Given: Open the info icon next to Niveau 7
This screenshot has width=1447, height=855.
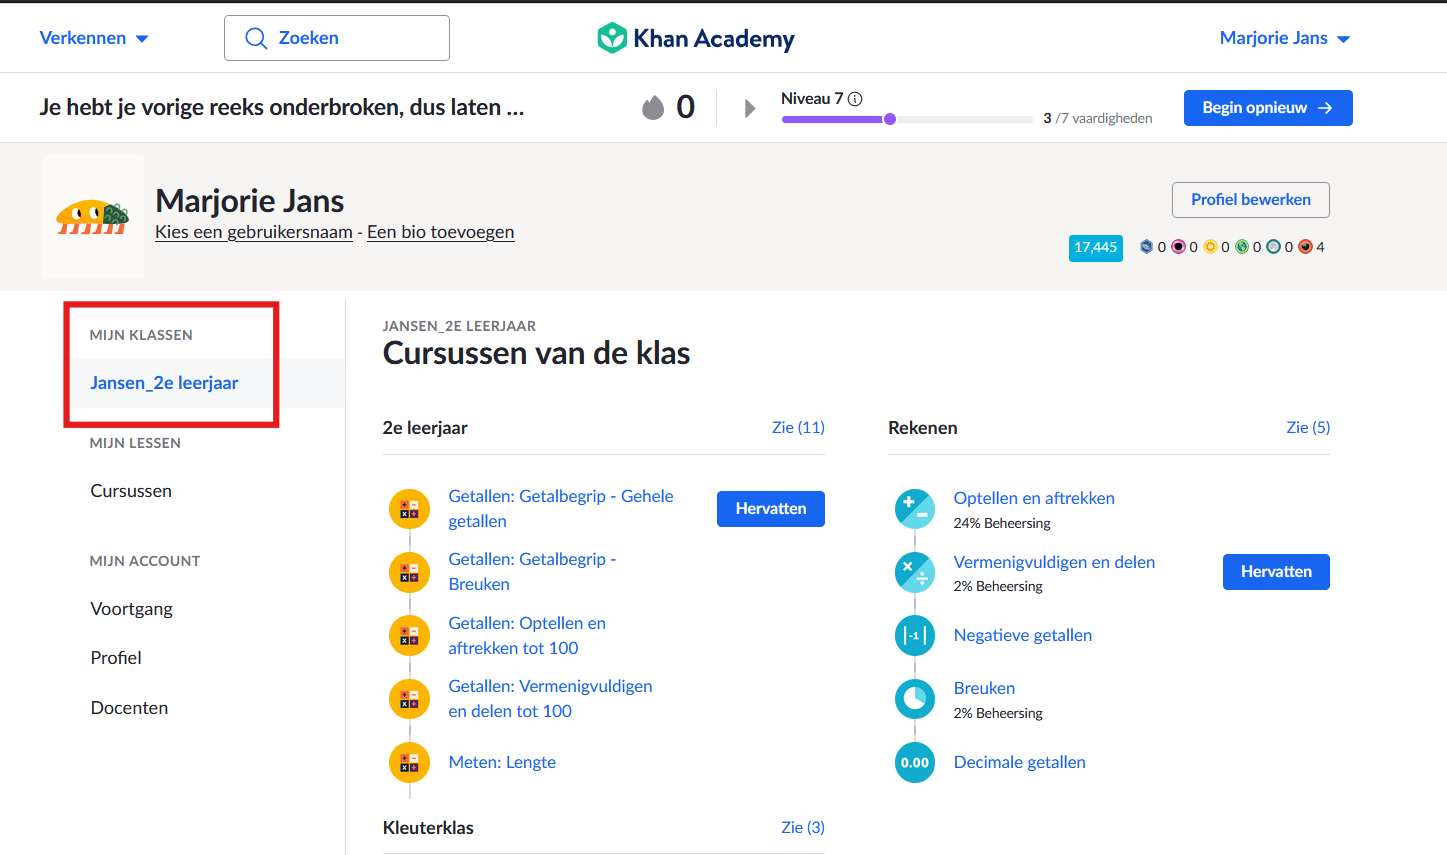Looking at the screenshot, I should click(x=855, y=99).
